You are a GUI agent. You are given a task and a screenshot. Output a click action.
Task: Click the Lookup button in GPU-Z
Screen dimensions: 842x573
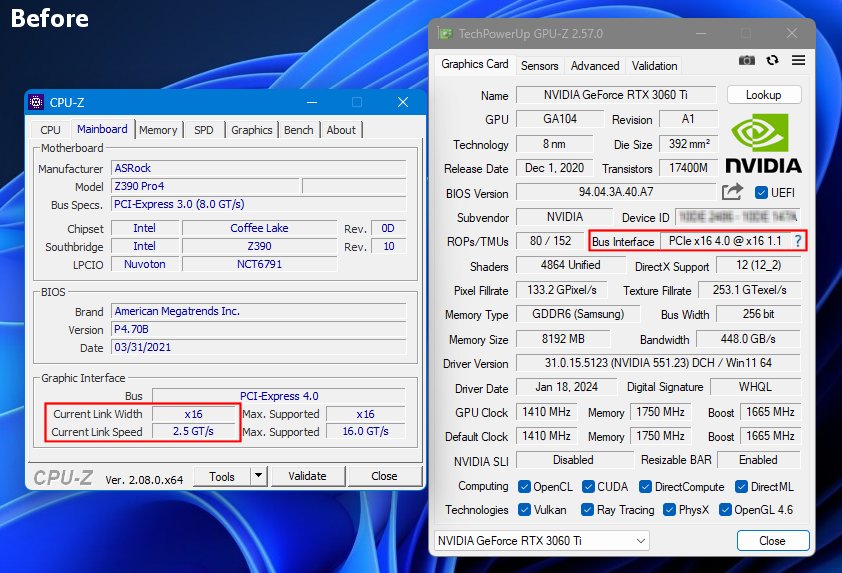764,95
